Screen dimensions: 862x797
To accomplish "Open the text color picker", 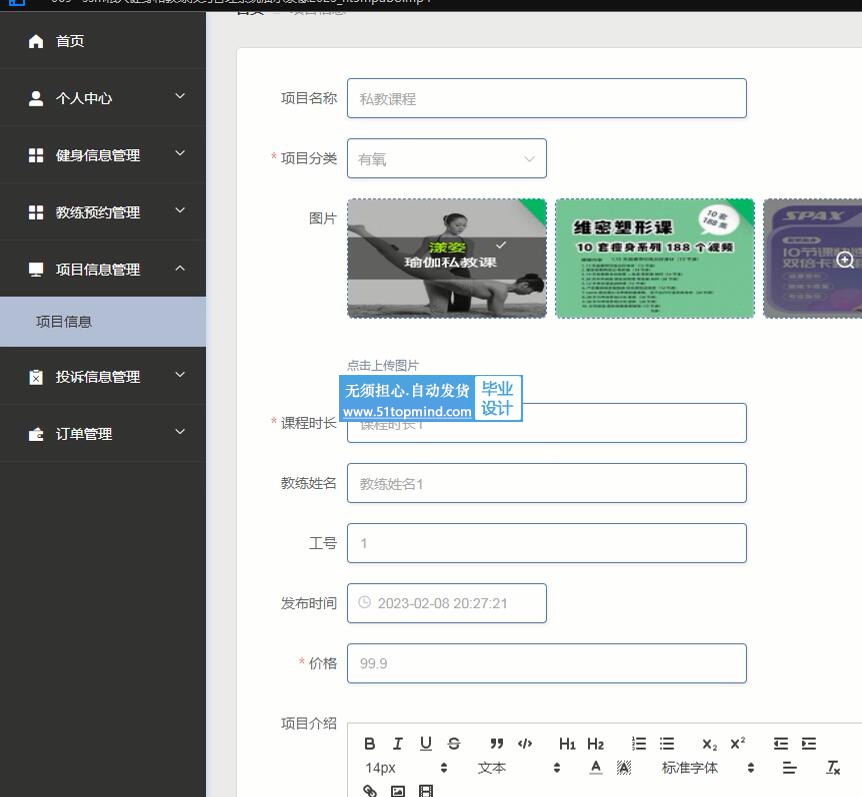I will [x=595, y=767].
